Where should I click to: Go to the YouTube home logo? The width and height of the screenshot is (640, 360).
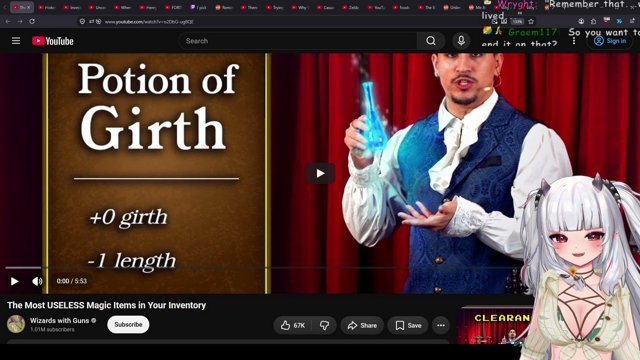click(x=53, y=41)
